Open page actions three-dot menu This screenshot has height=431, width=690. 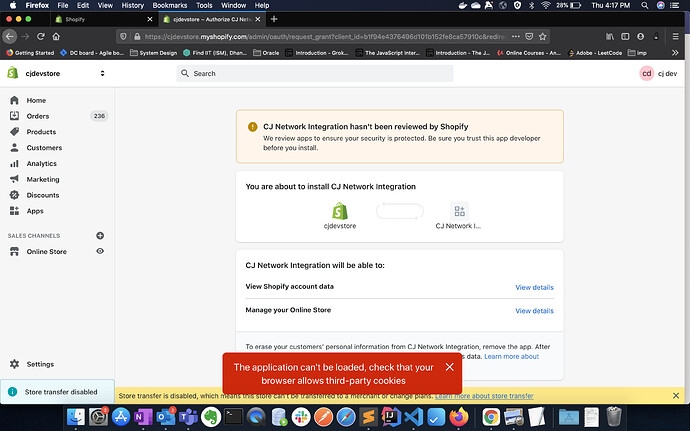[x=516, y=37]
